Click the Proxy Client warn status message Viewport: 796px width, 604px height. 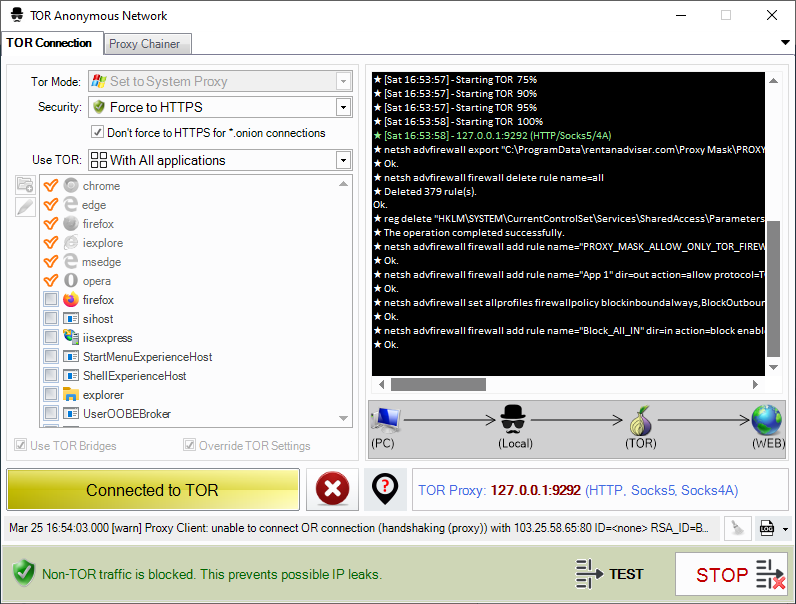(359, 528)
